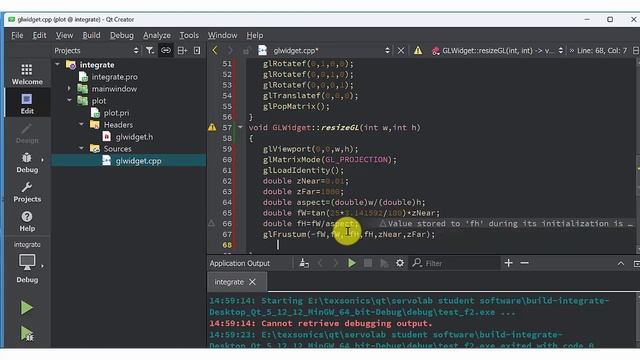
Task: Open the Build menu
Action: [x=91, y=35]
